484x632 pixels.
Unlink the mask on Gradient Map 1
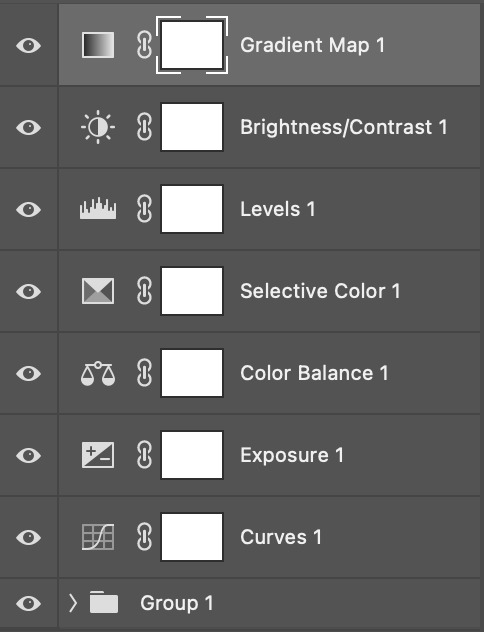coord(144,45)
